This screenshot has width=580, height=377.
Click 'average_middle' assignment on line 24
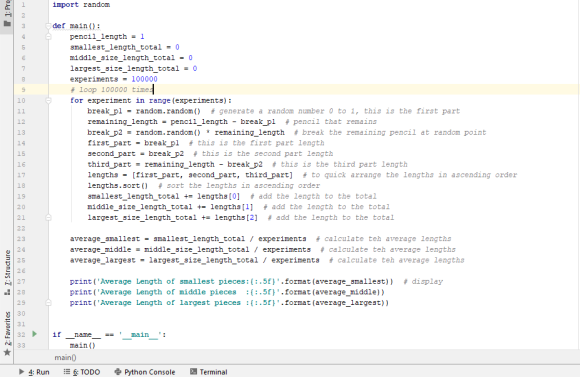pos(190,249)
